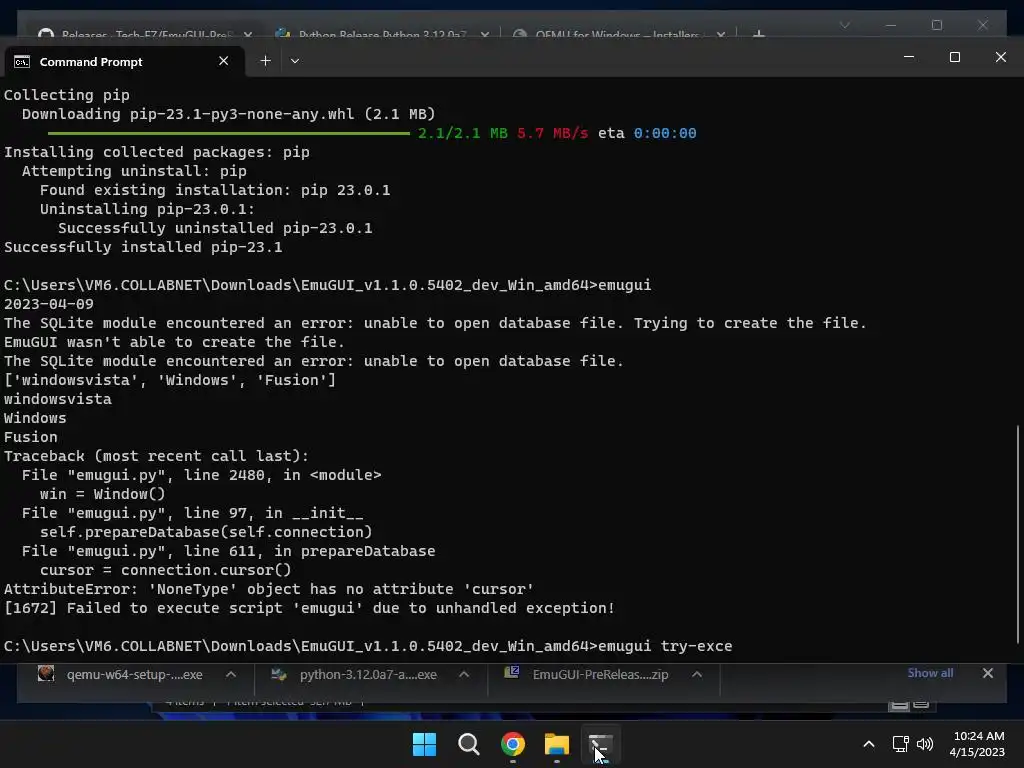Maximize the terminal window
Image resolution: width=1024 pixels, height=768 pixels.
pyautogui.click(x=954, y=57)
